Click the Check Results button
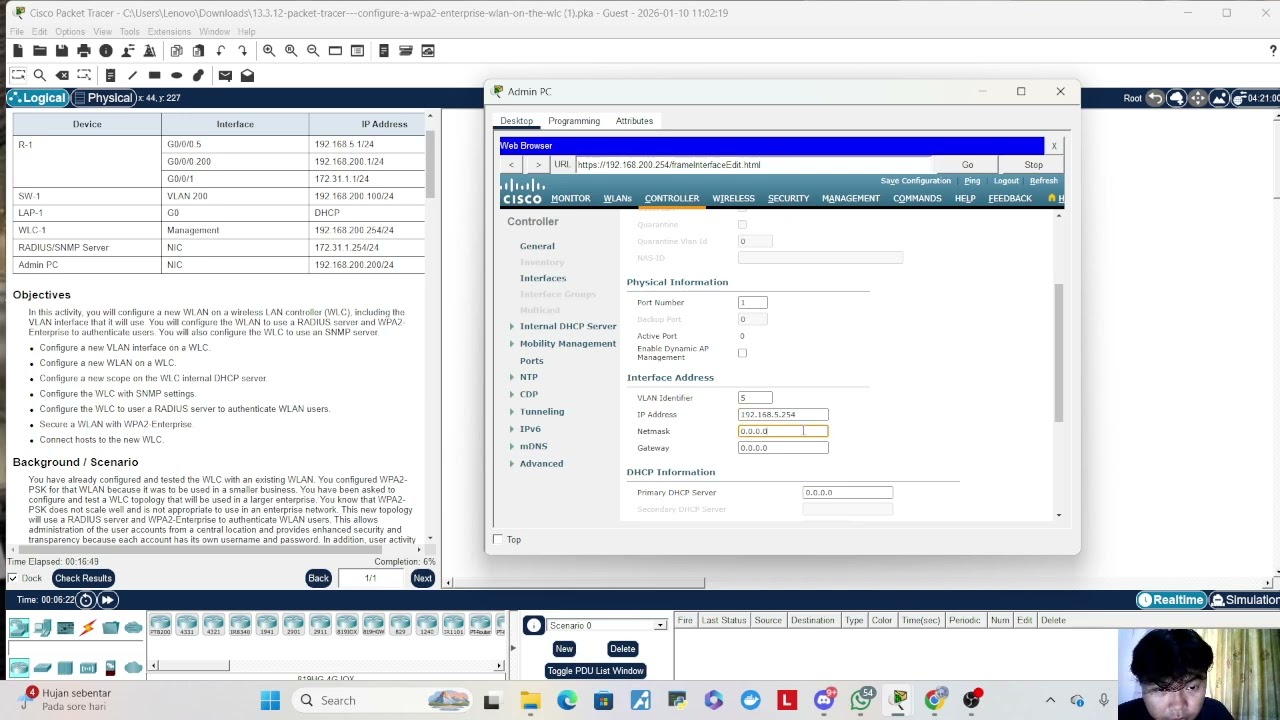 pyautogui.click(x=83, y=578)
